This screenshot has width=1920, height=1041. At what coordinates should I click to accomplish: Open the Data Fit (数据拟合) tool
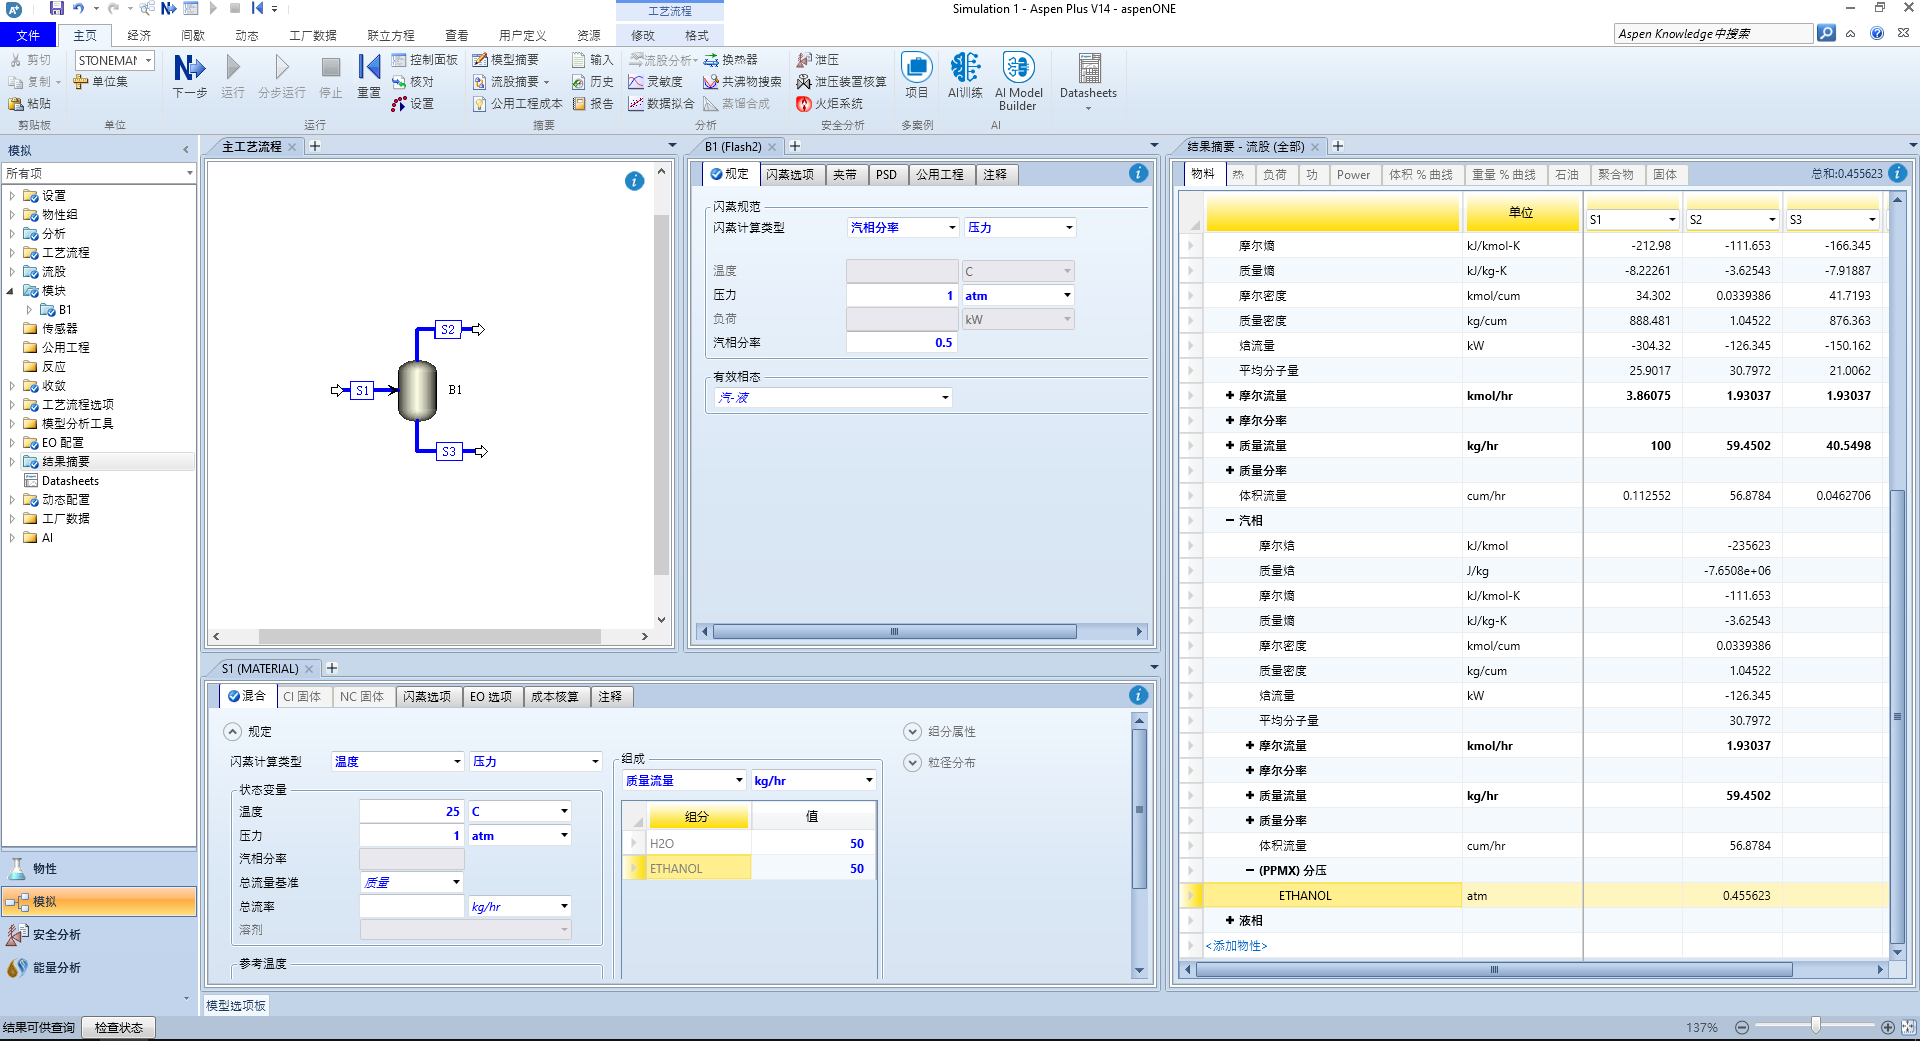point(661,104)
